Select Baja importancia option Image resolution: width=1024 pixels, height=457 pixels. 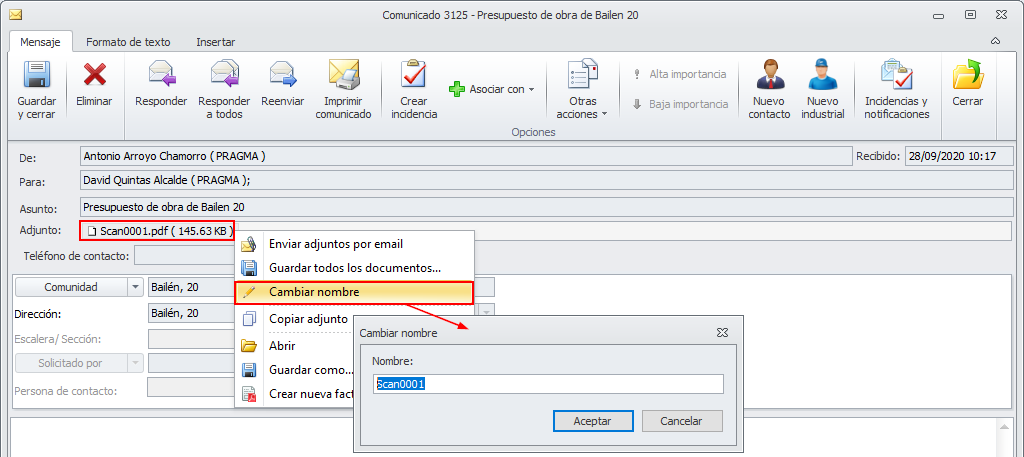[680, 104]
